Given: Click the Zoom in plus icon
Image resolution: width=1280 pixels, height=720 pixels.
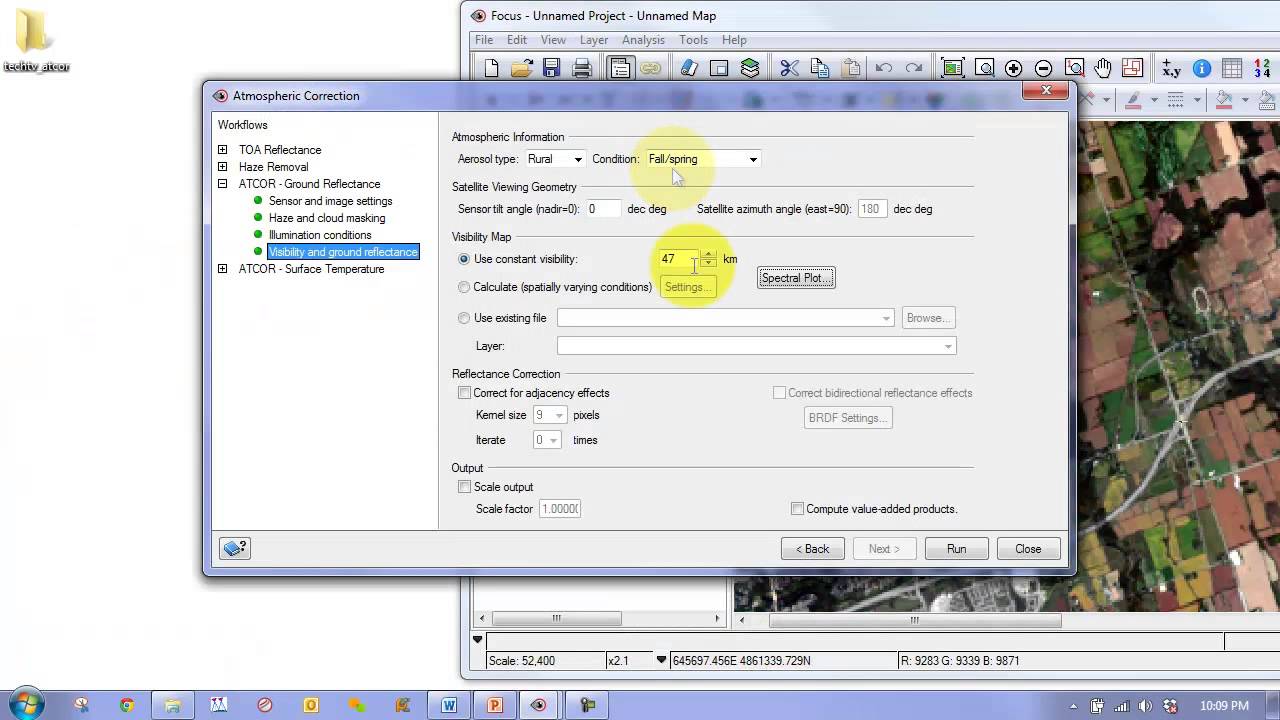Looking at the screenshot, I should click(x=1013, y=68).
